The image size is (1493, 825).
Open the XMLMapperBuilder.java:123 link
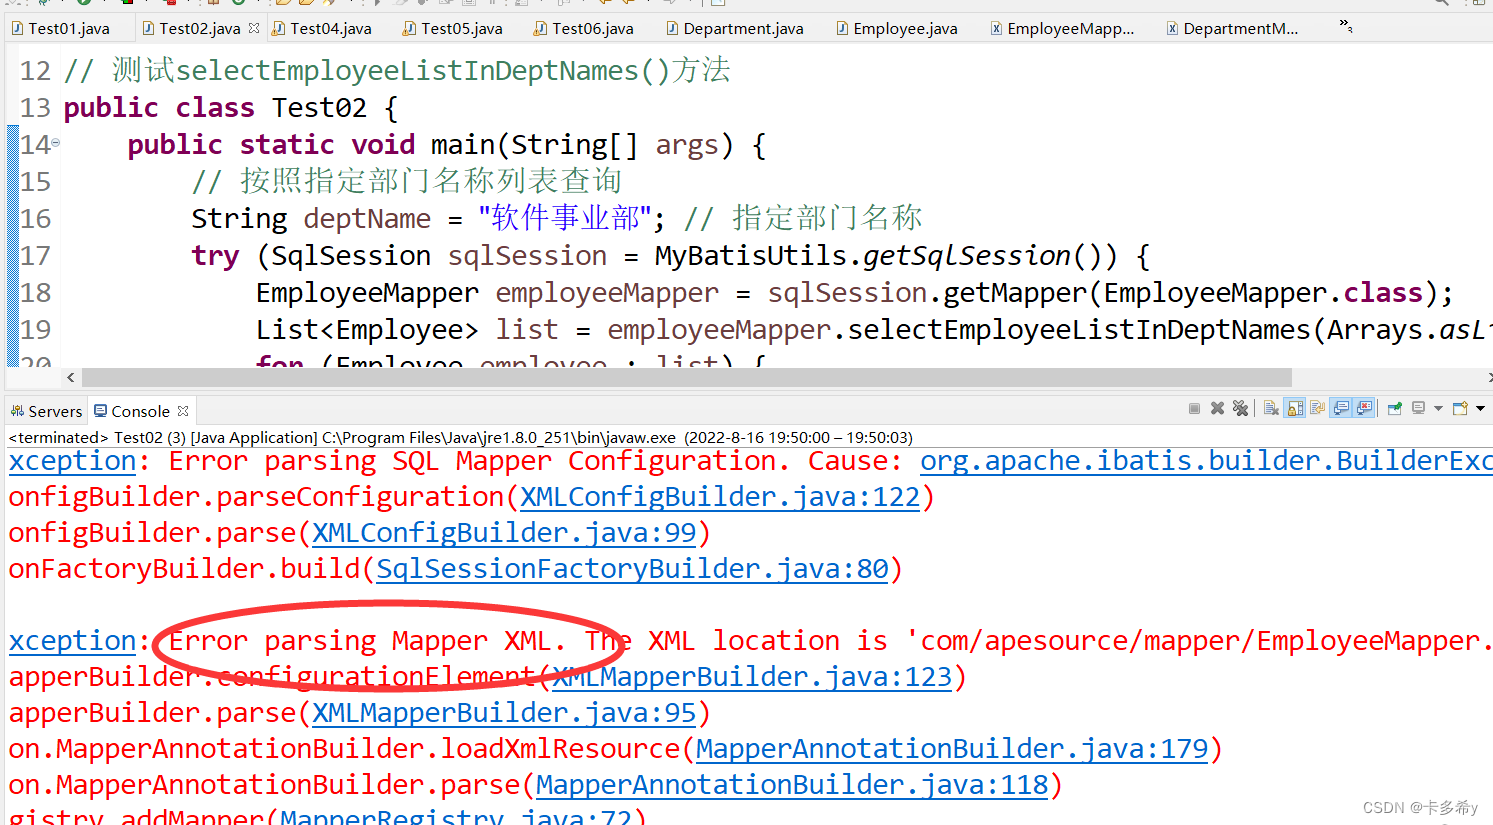(x=752, y=677)
